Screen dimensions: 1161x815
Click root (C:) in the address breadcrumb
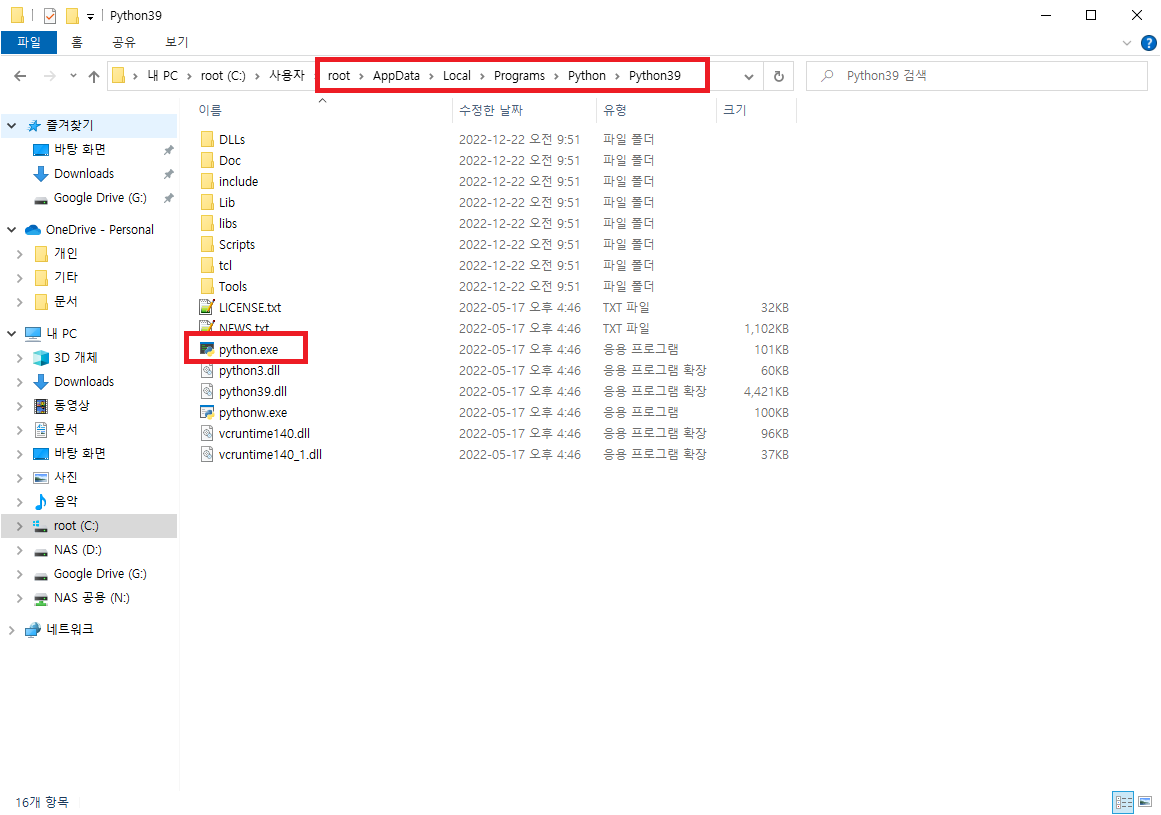[x=223, y=76]
